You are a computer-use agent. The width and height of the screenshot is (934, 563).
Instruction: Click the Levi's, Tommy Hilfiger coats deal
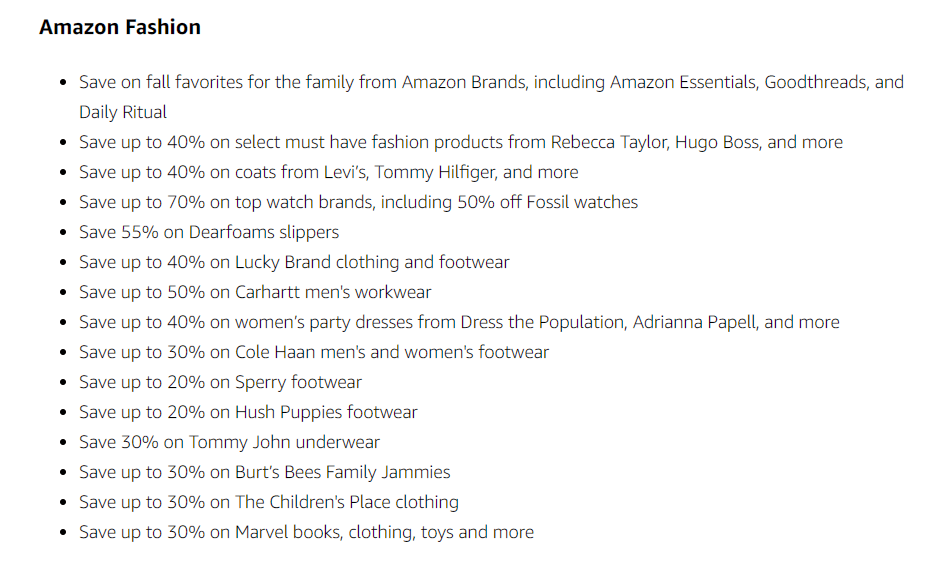click(328, 172)
